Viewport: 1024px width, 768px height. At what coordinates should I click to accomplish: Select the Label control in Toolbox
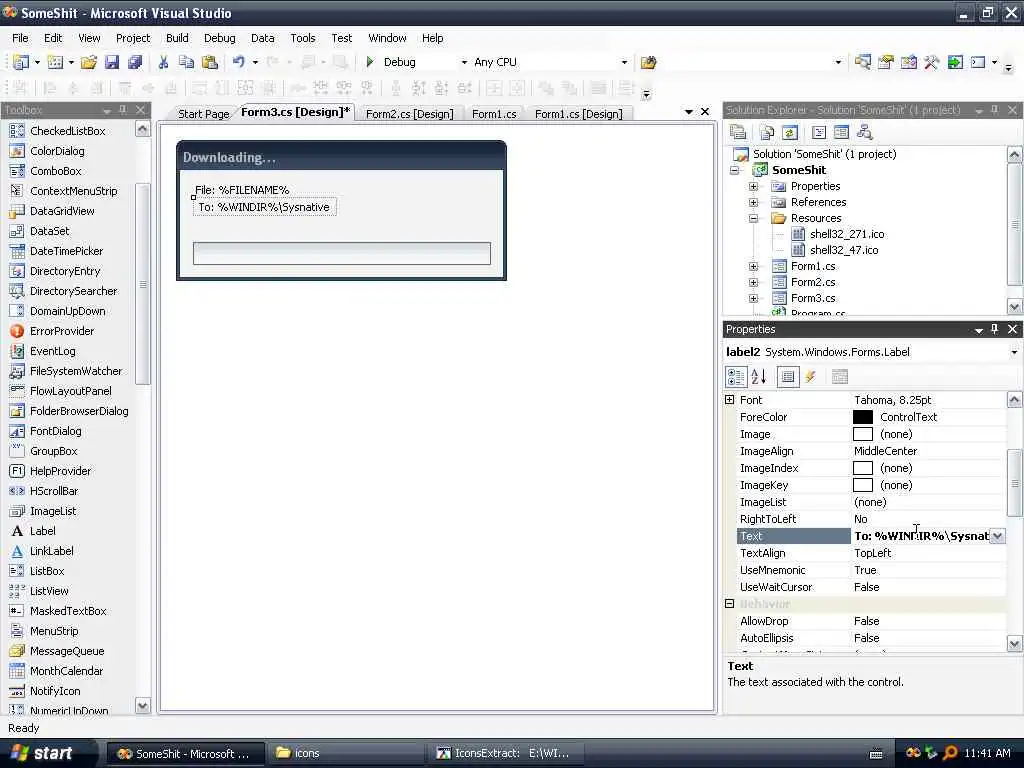coord(43,531)
